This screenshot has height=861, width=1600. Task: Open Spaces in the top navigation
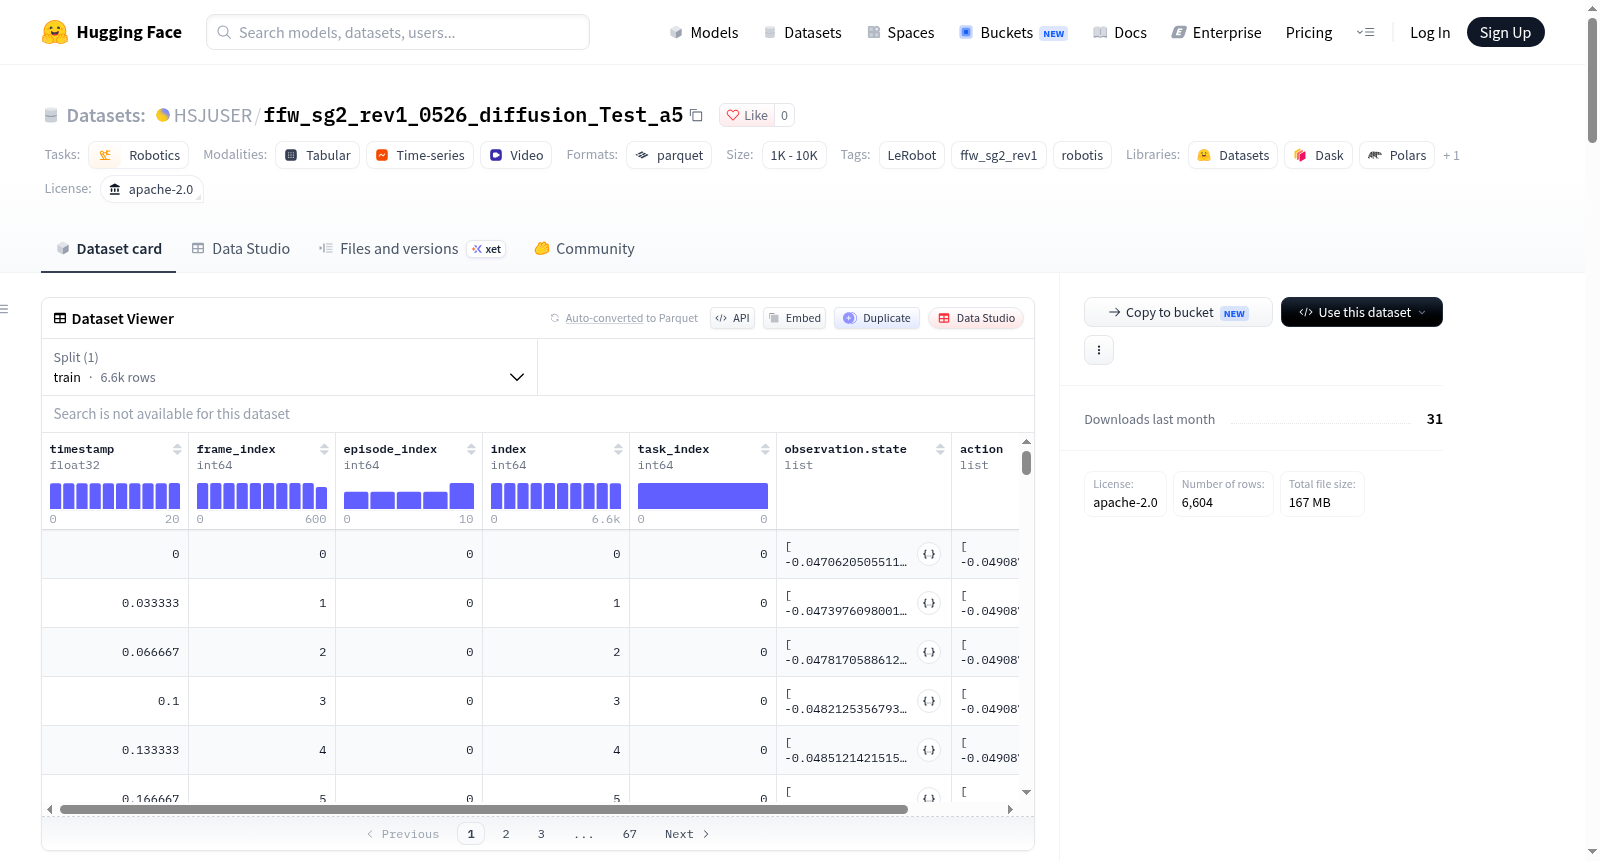click(901, 32)
